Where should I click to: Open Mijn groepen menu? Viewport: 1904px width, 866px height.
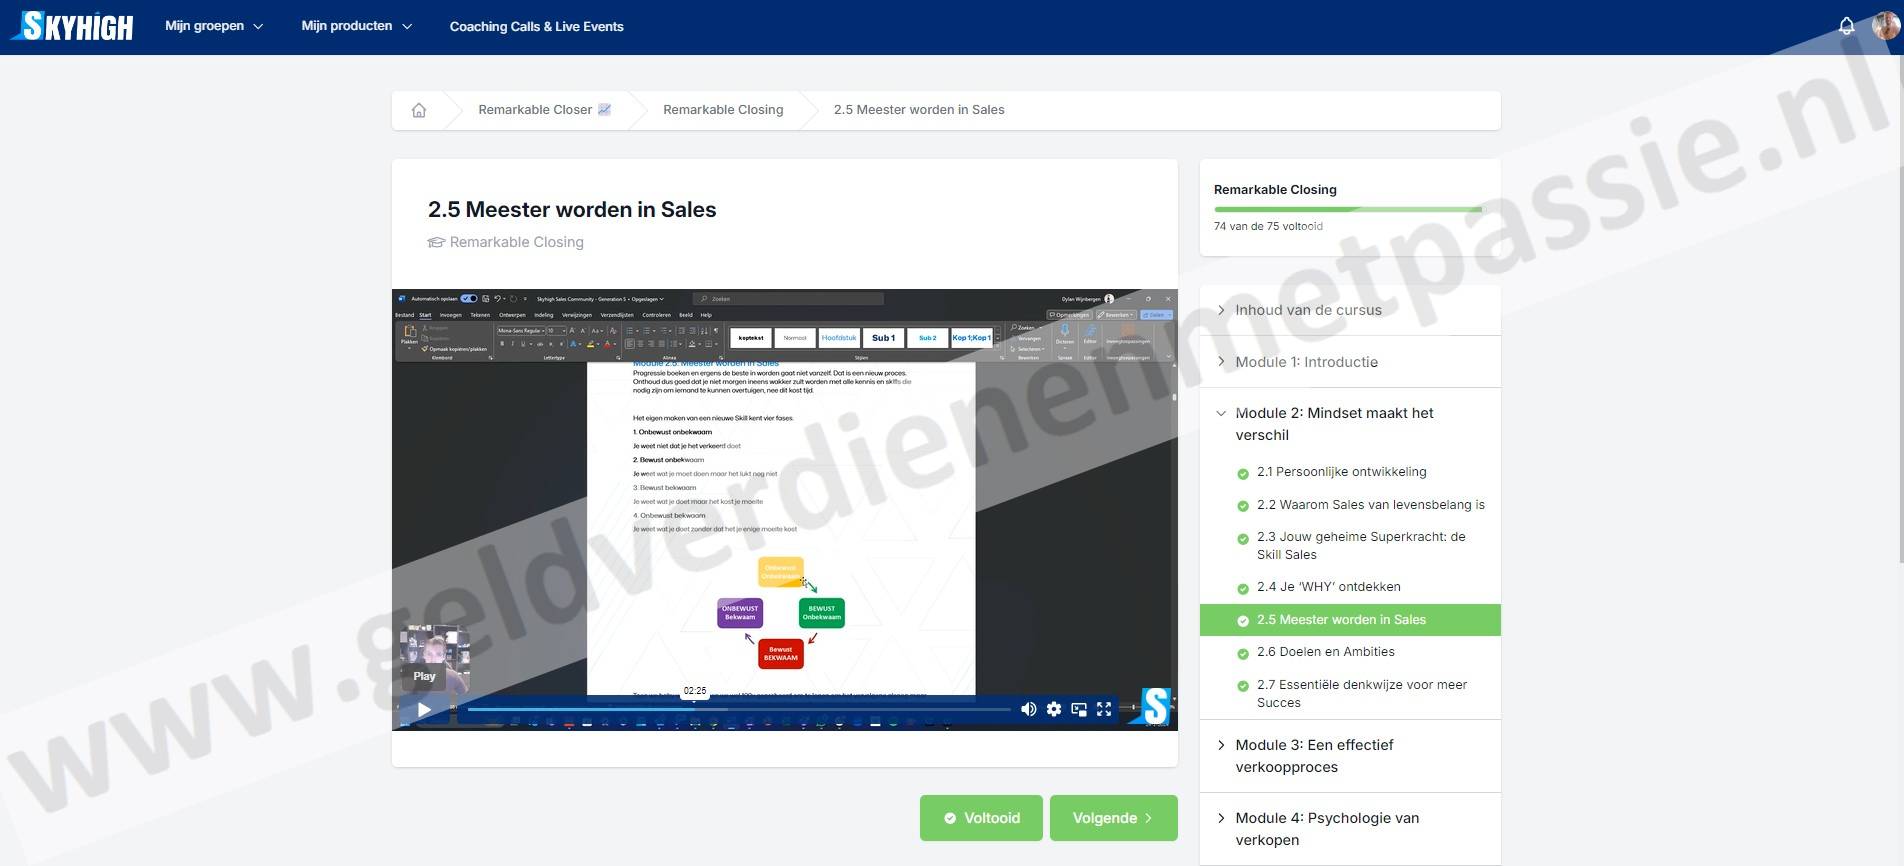[213, 26]
